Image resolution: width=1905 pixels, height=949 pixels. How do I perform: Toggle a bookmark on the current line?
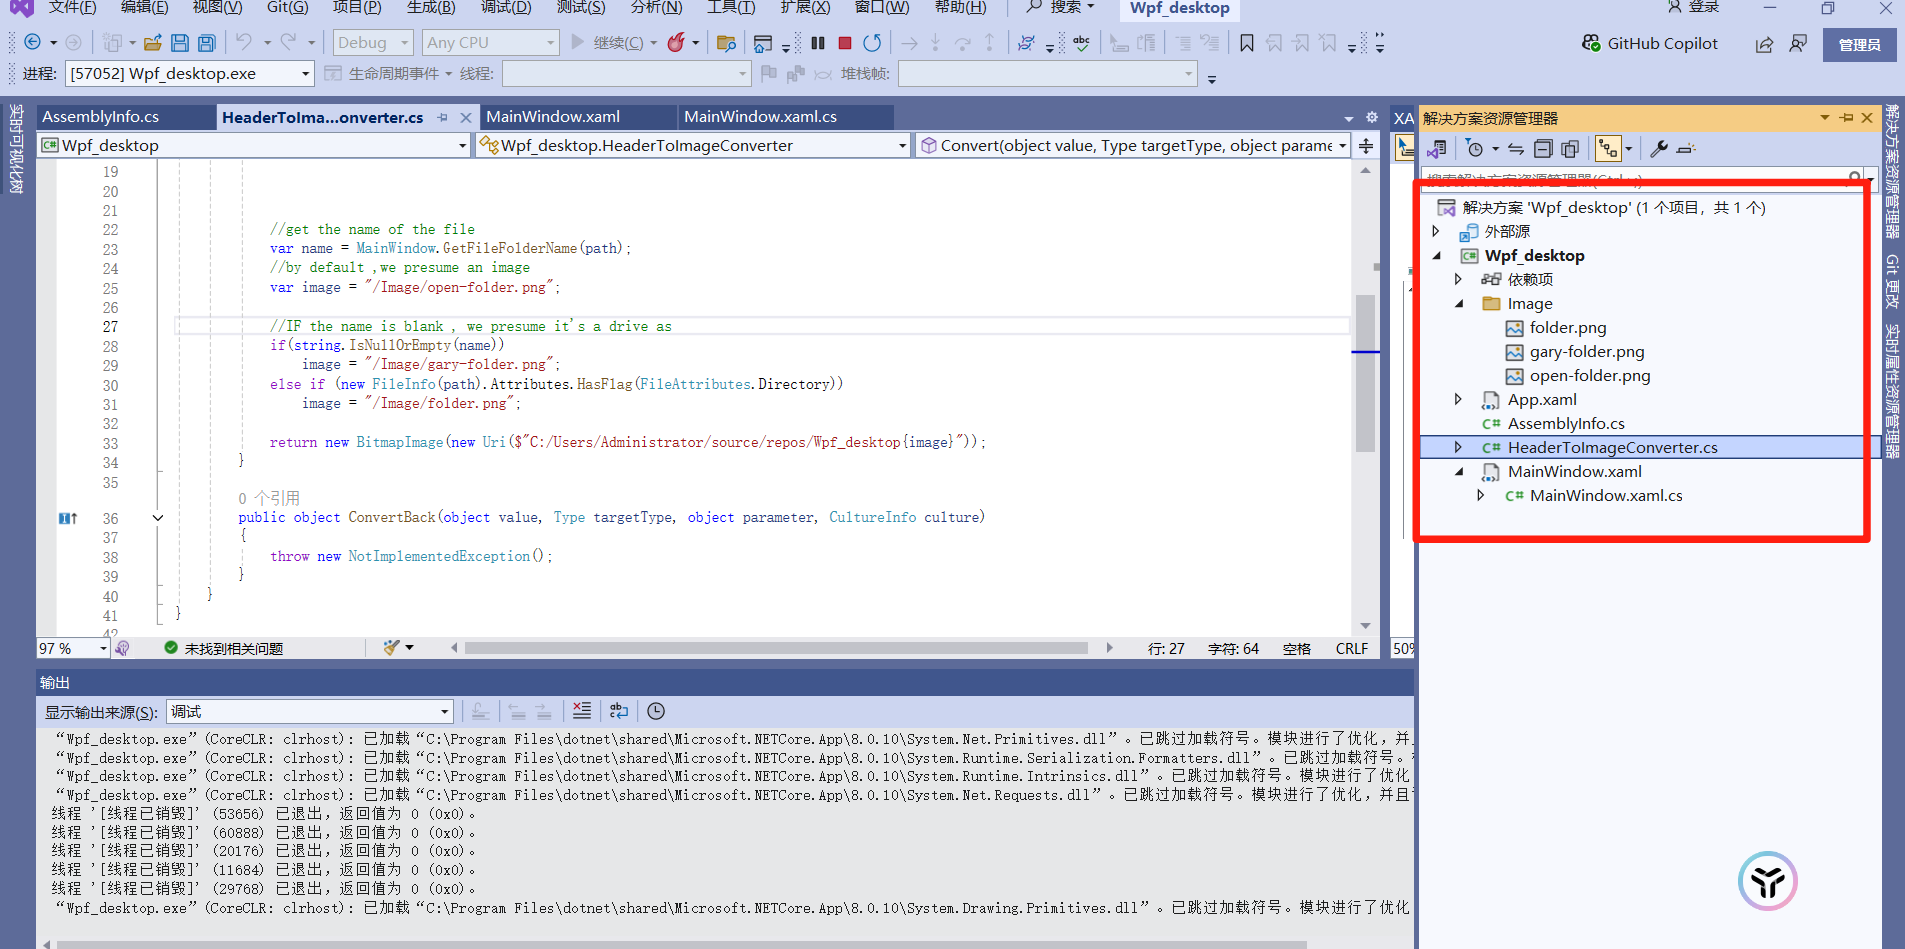click(1247, 43)
